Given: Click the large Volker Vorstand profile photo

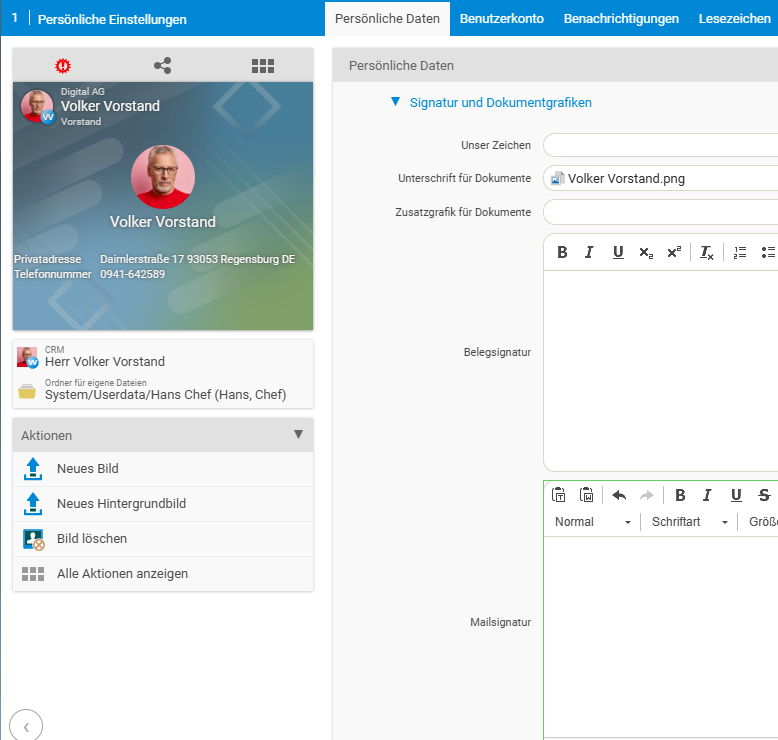Looking at the screenshot, I should [x=163, y=177].
